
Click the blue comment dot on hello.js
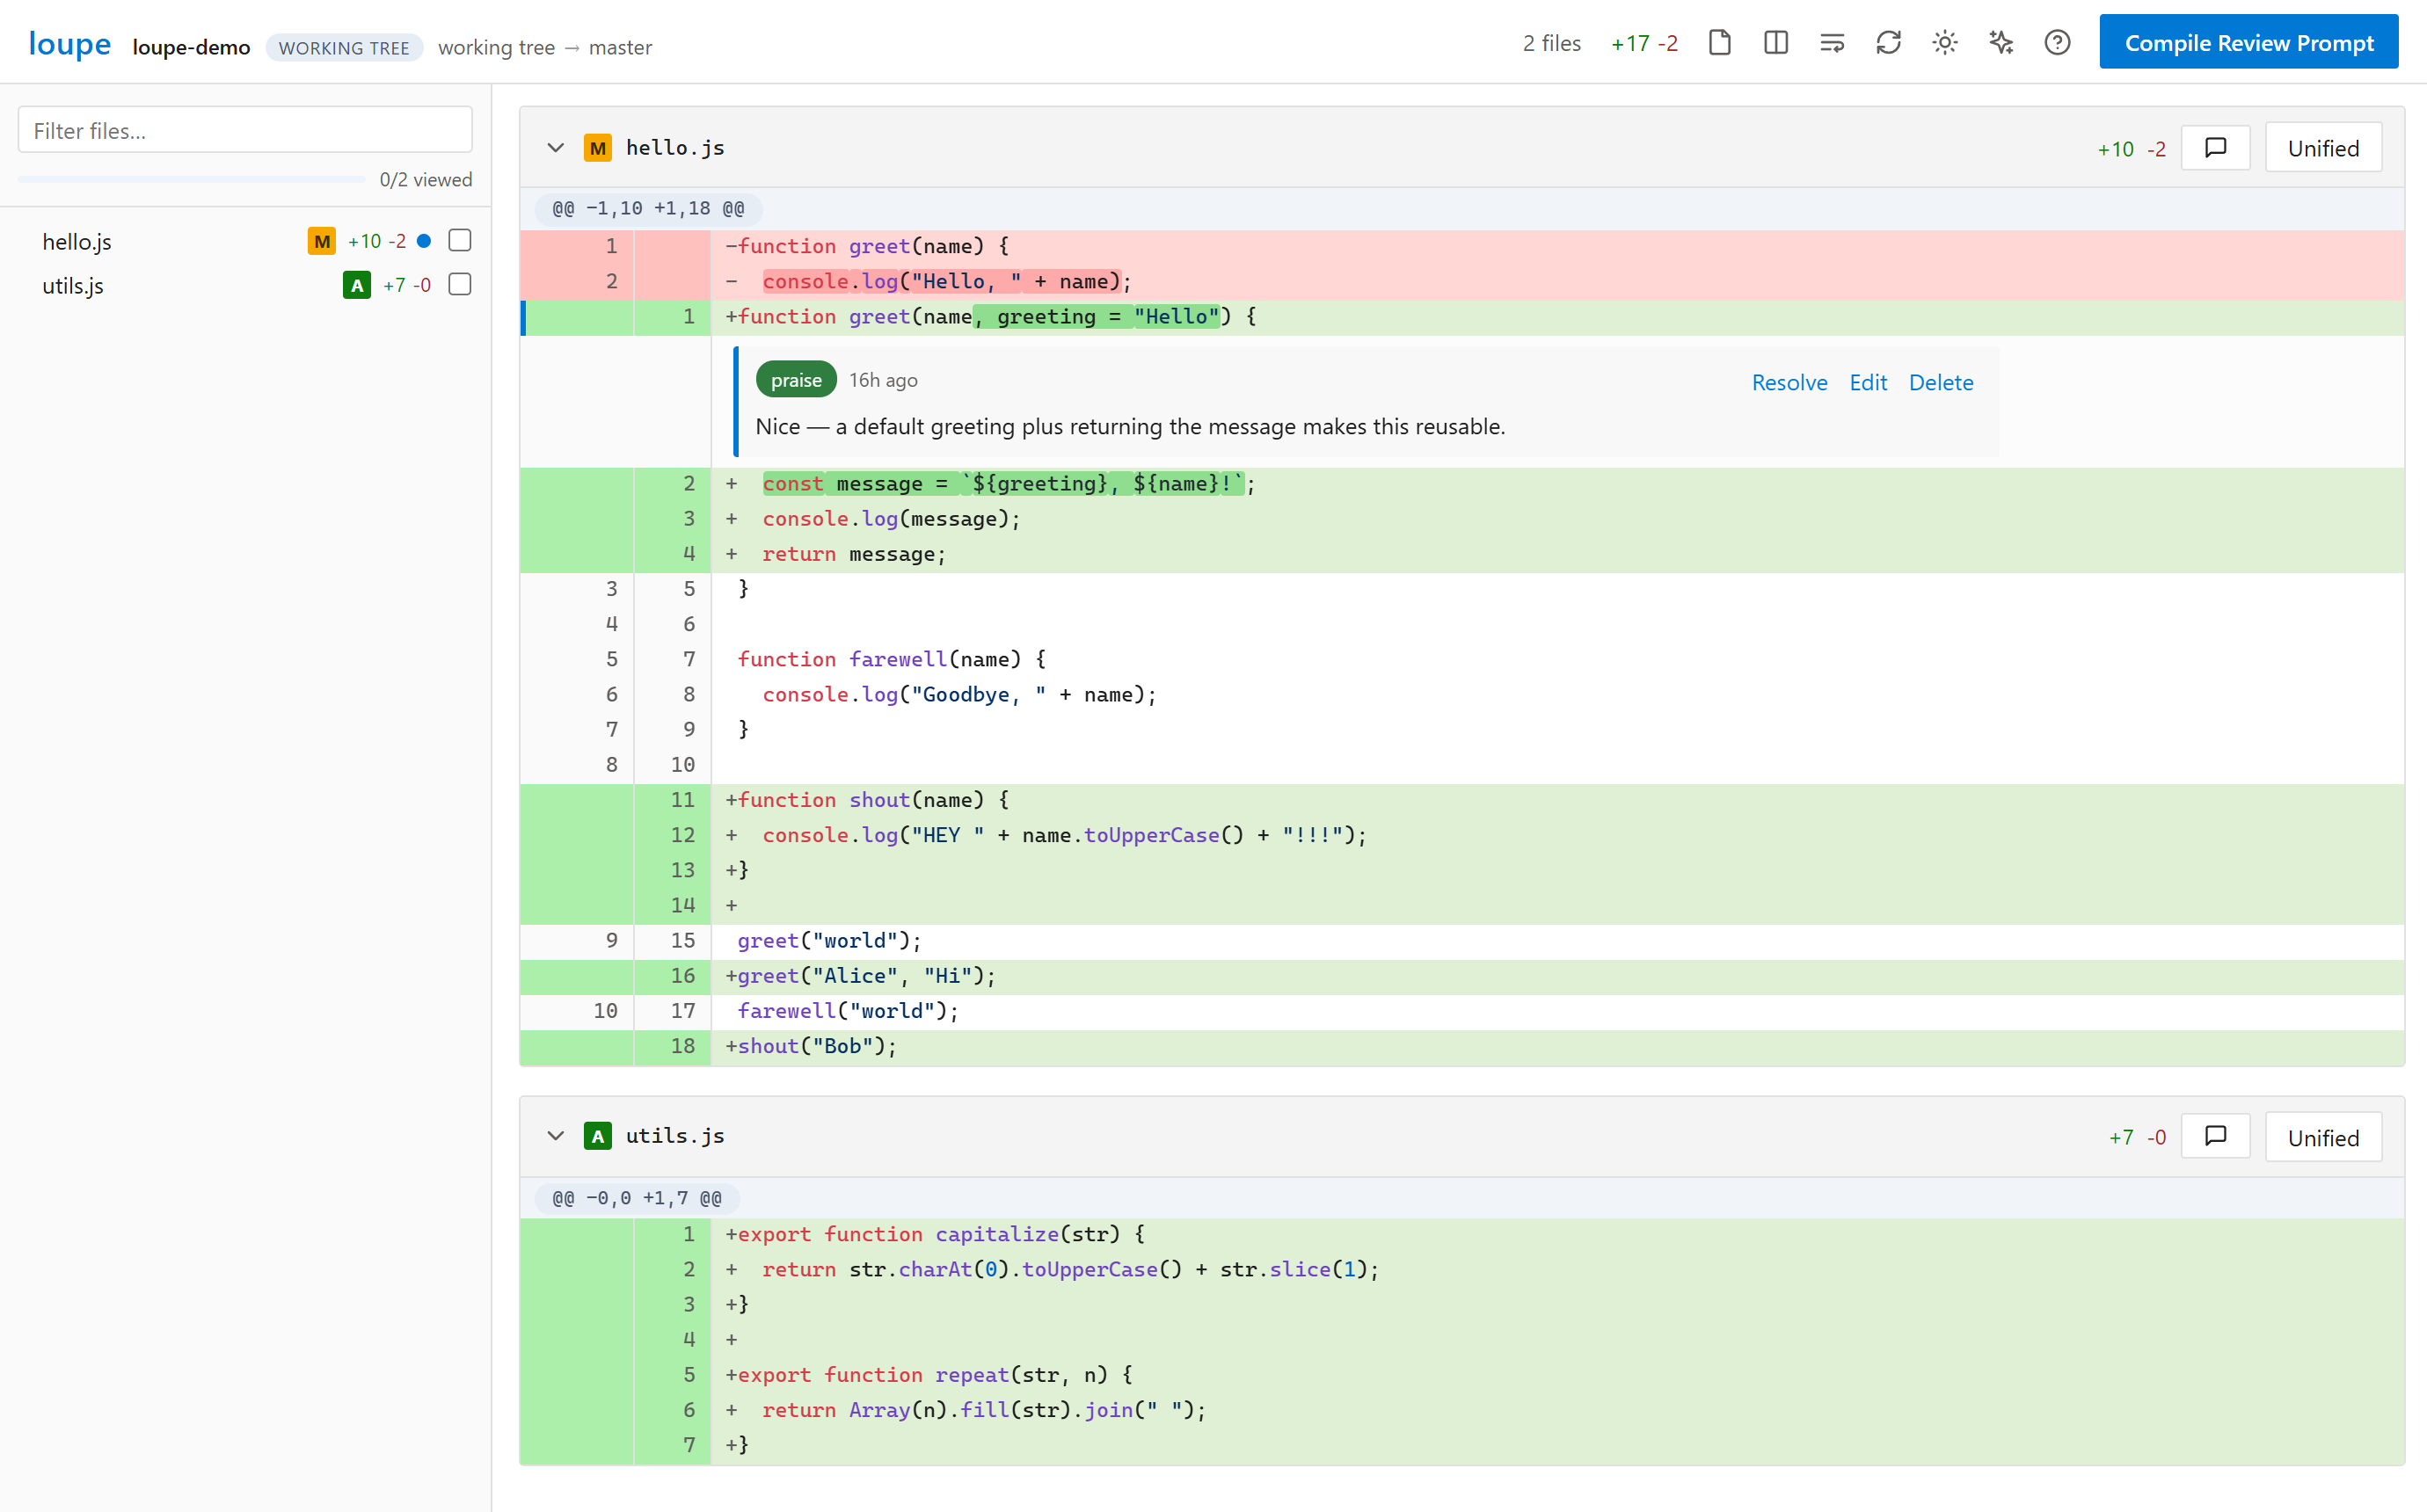coord(423,241)
